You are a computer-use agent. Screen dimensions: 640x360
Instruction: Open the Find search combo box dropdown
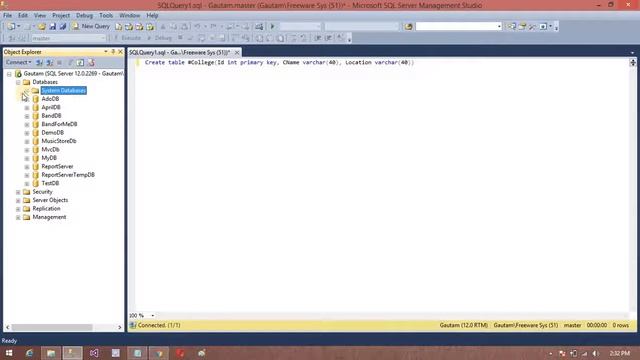[x=499, y=27]
